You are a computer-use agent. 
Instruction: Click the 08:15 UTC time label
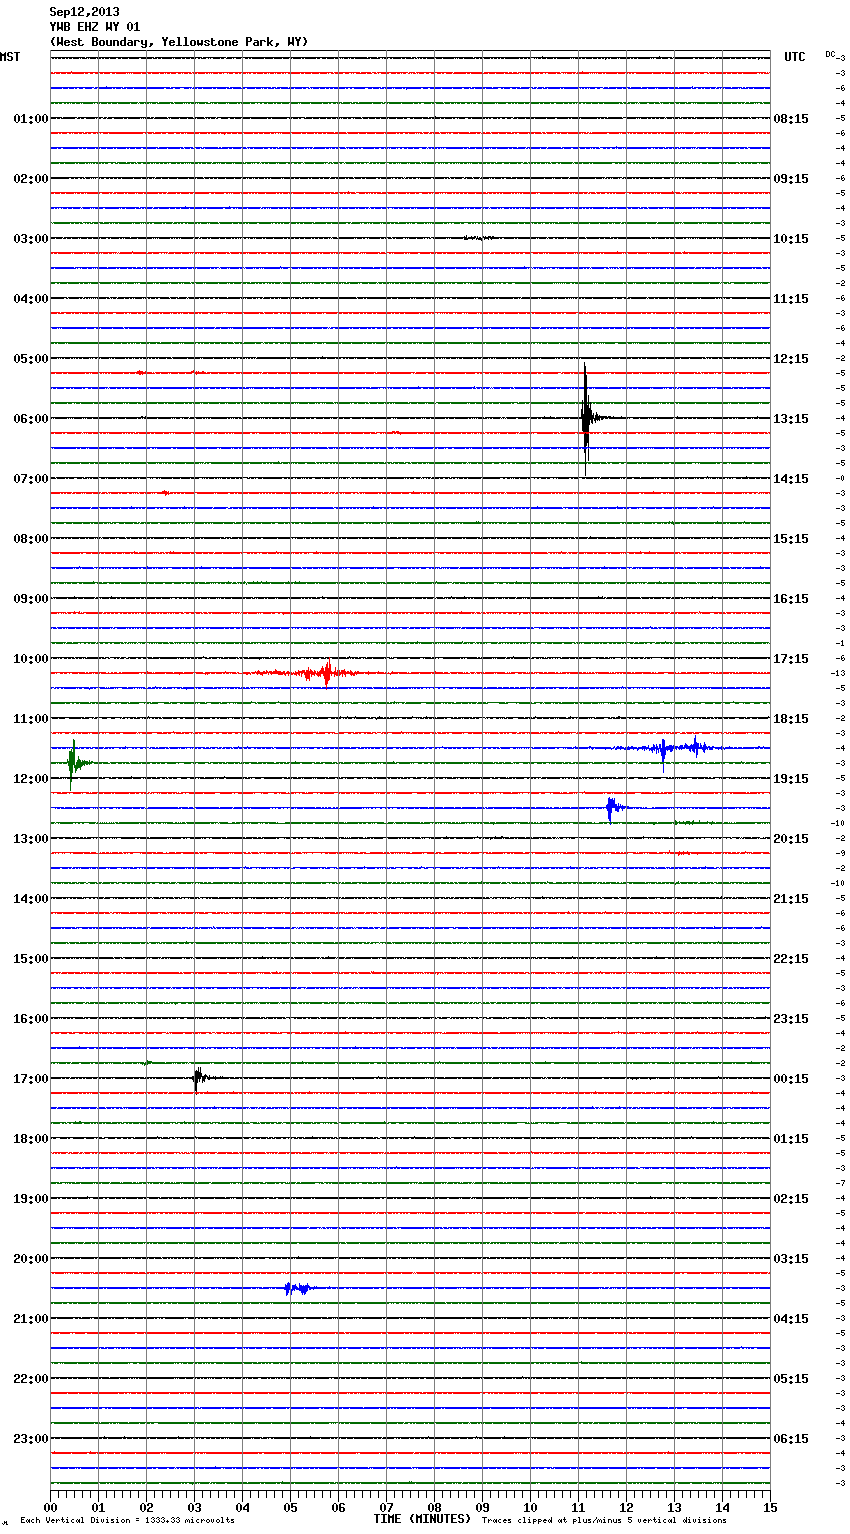point(791,119)
